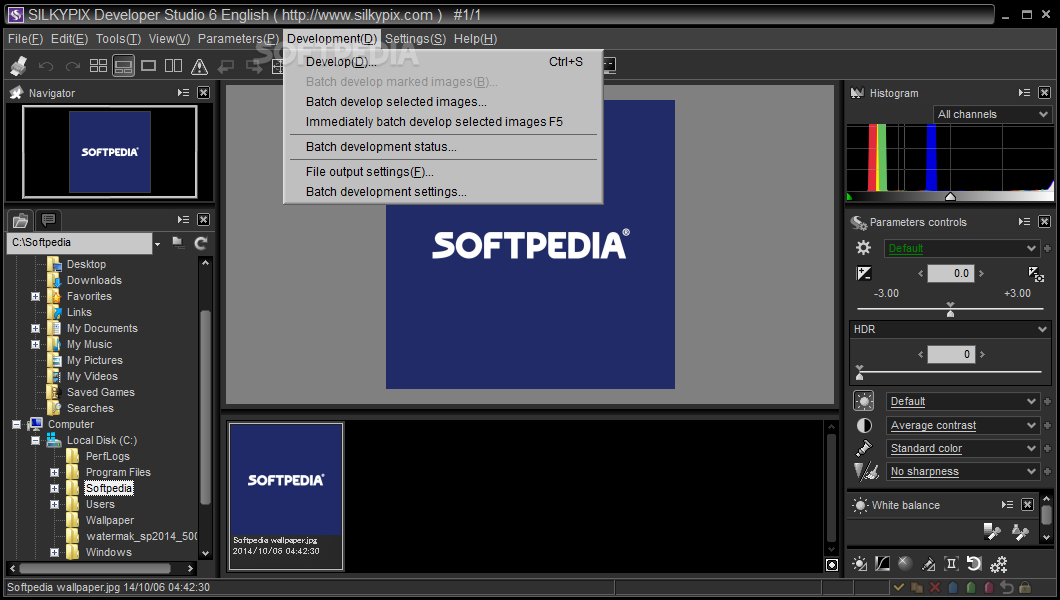
Task: Toggle the blue mark flag icon
Action: tap(953, 587)
